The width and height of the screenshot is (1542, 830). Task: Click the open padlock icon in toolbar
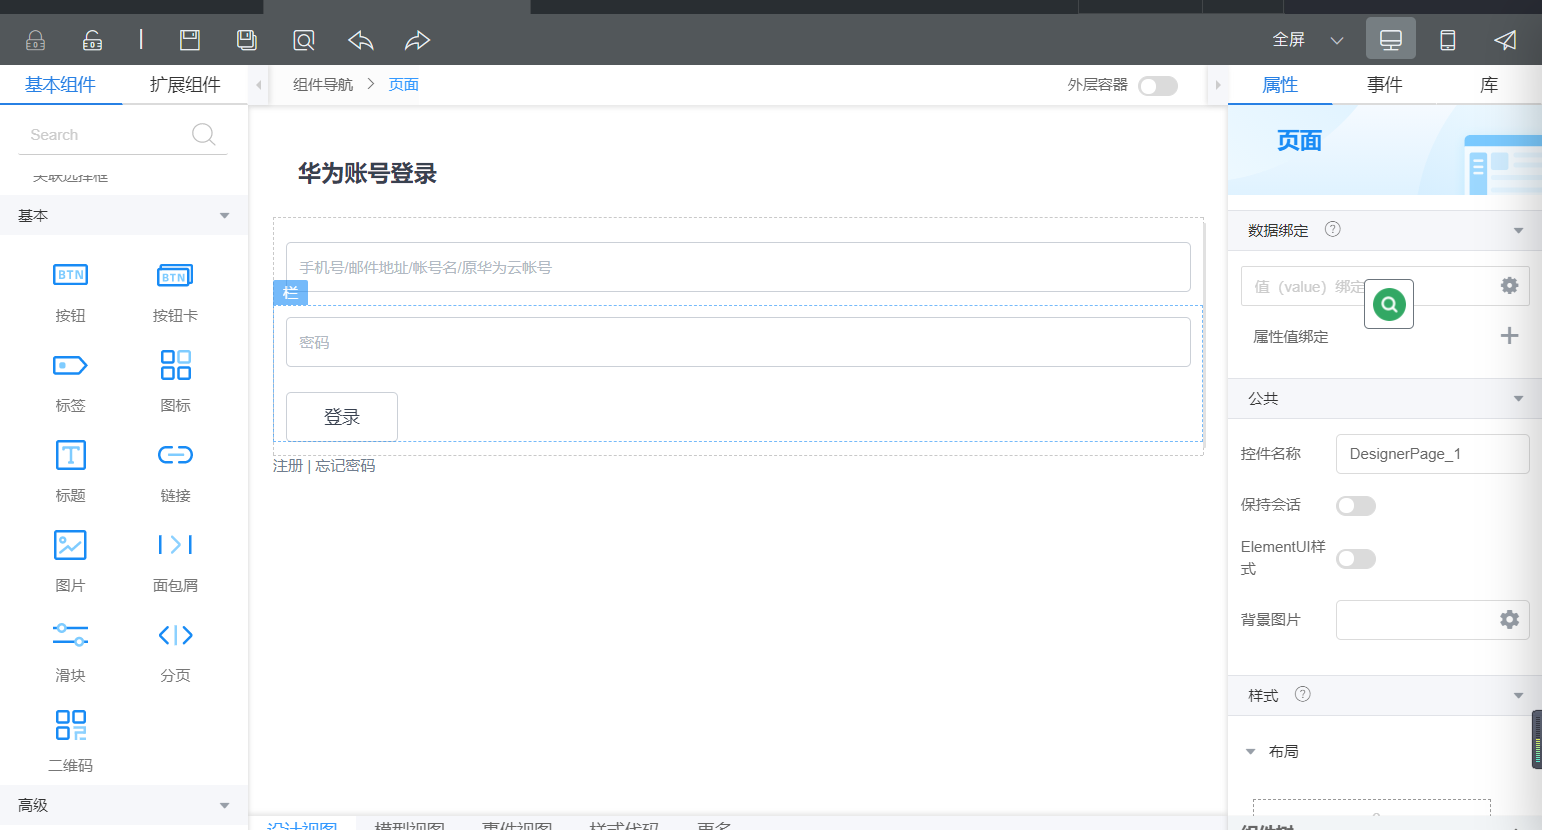point(92,40)
